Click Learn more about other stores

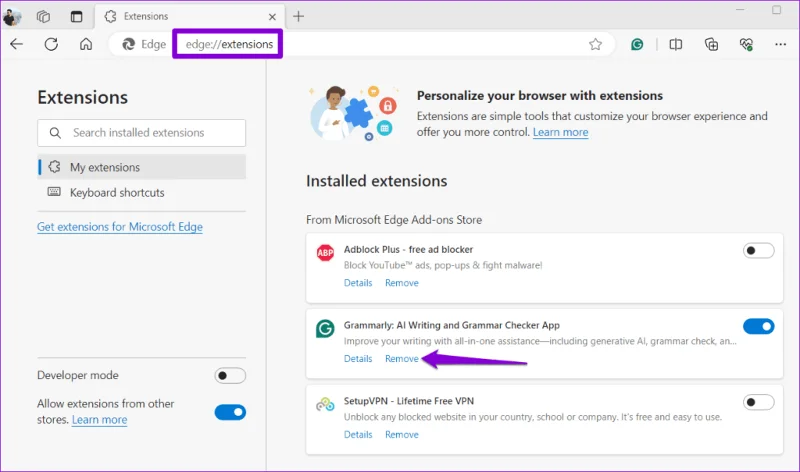coord(99,419)
